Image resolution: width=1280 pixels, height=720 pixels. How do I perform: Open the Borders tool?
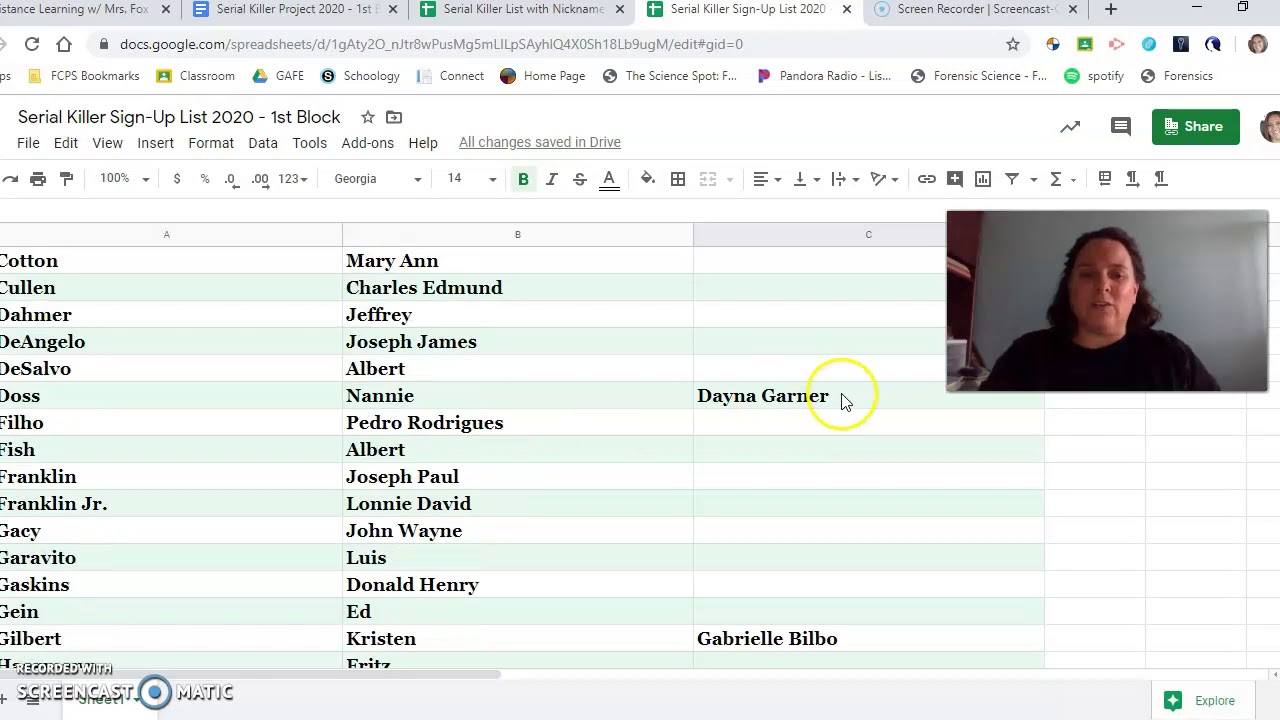tap(678, 179)
